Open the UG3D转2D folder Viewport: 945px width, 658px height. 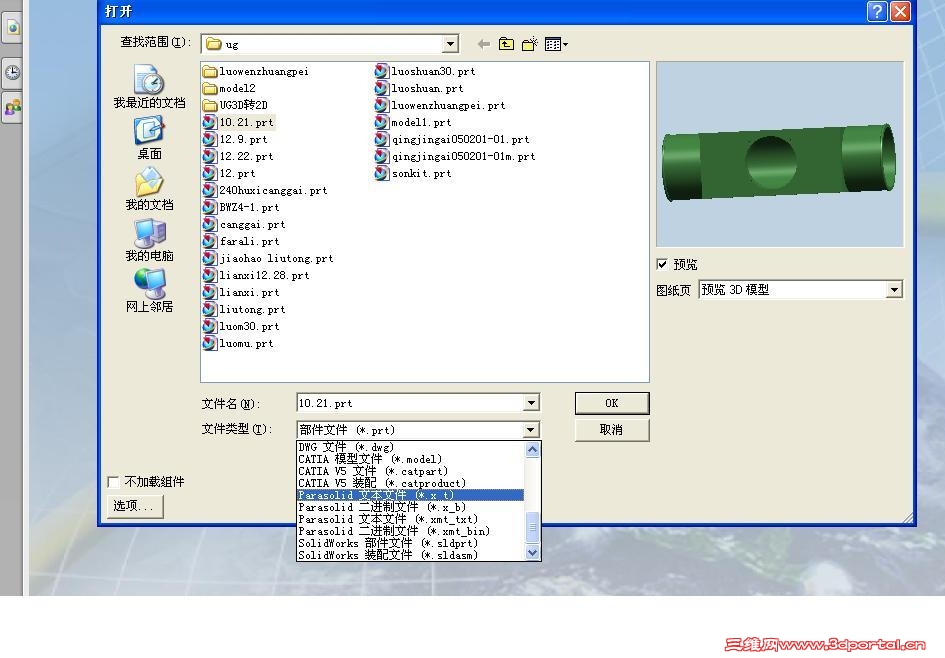(x=236, y=105)
